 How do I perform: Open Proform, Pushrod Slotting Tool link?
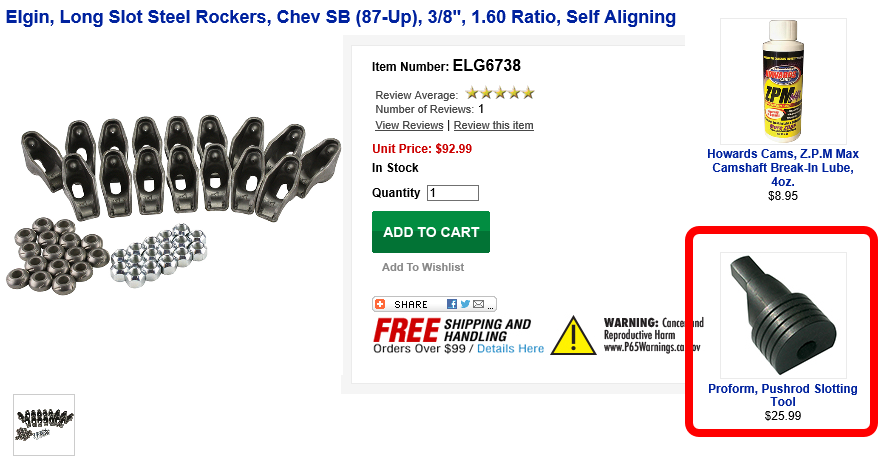[x=783, y=395]
